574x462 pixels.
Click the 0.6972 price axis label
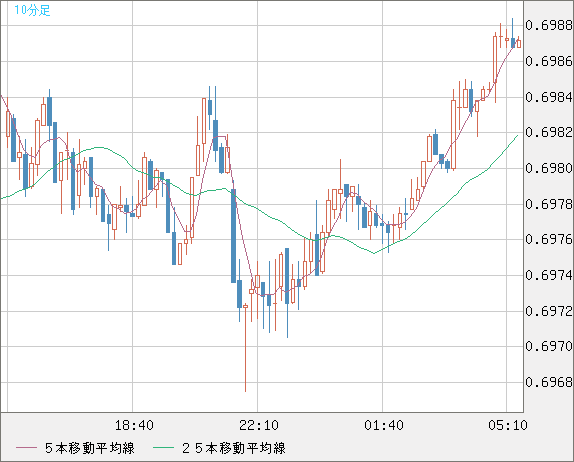pyautogui.click(x=549, y=311)
